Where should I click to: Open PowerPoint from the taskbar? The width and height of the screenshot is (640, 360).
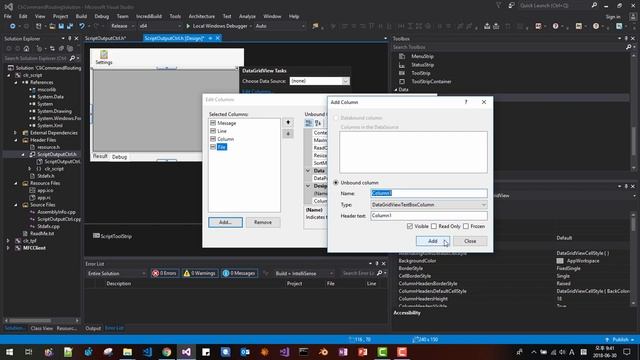click(x=362, y=352)
